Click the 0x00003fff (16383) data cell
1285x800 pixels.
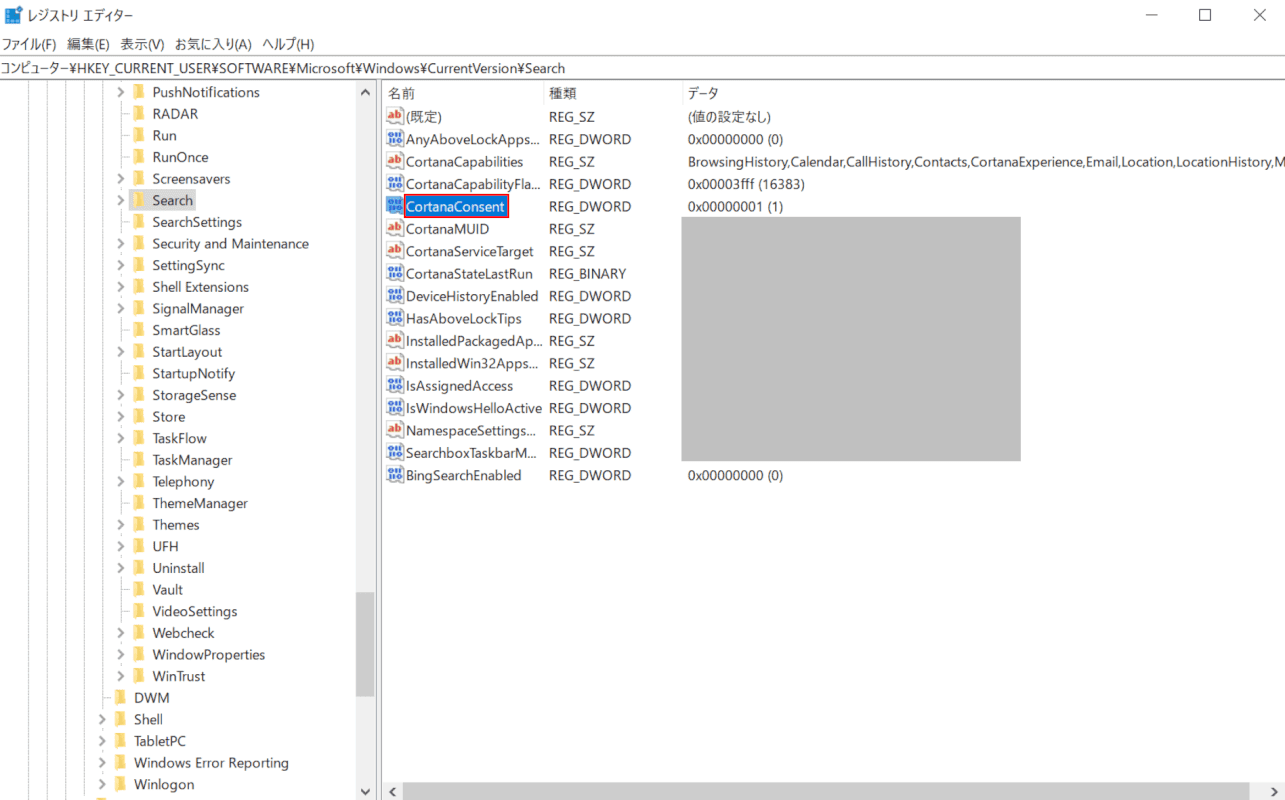click(746, 184)
